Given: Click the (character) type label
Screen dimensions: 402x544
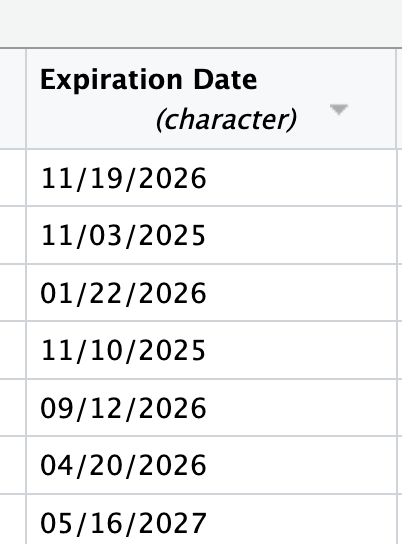Looking at the screenshot, I should tap(226, 120).
